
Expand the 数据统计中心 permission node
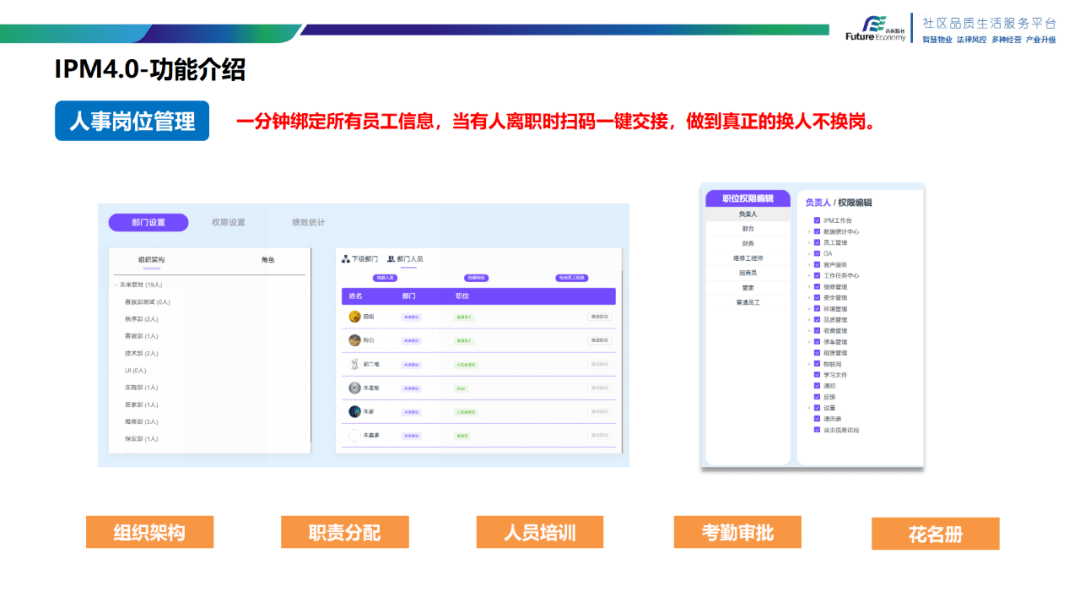click(x=809, y=232)
